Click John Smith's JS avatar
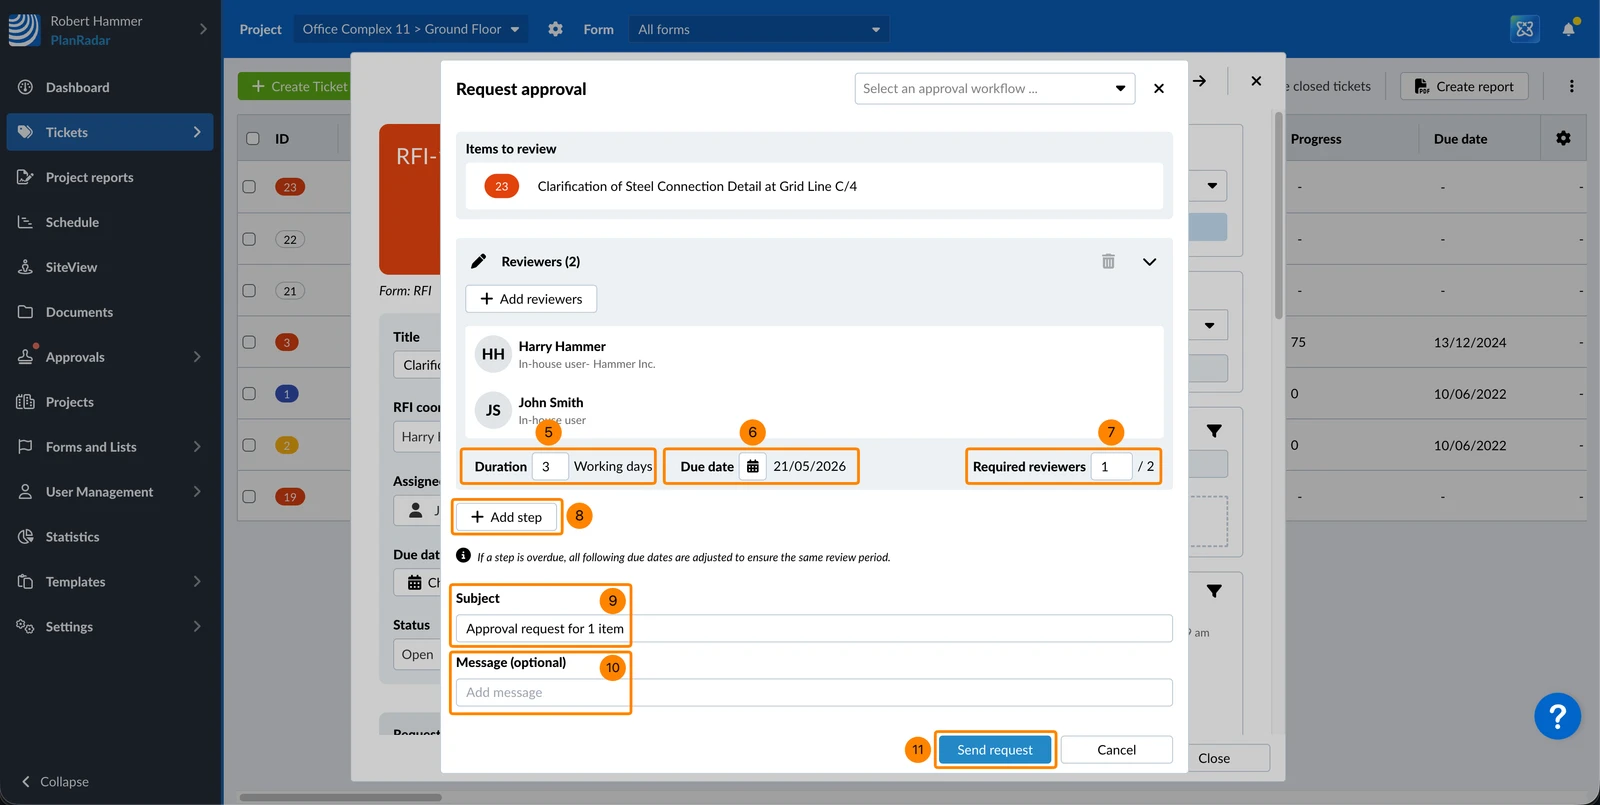 [x=493, y=410]
